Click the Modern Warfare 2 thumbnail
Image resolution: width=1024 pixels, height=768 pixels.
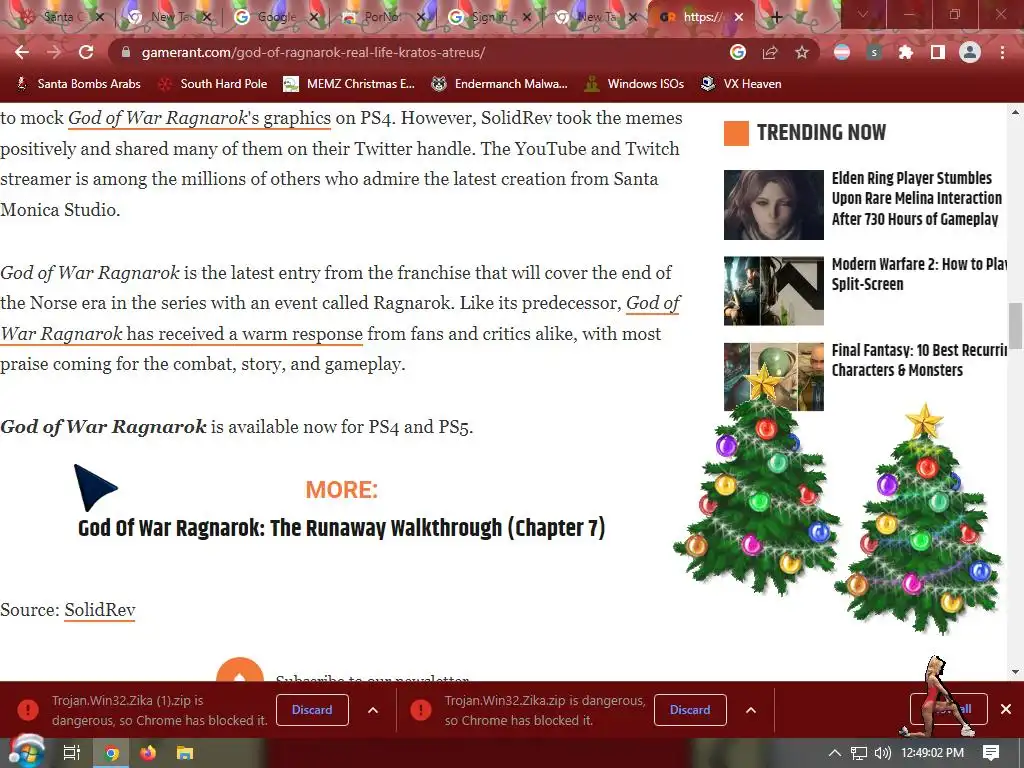774,291
